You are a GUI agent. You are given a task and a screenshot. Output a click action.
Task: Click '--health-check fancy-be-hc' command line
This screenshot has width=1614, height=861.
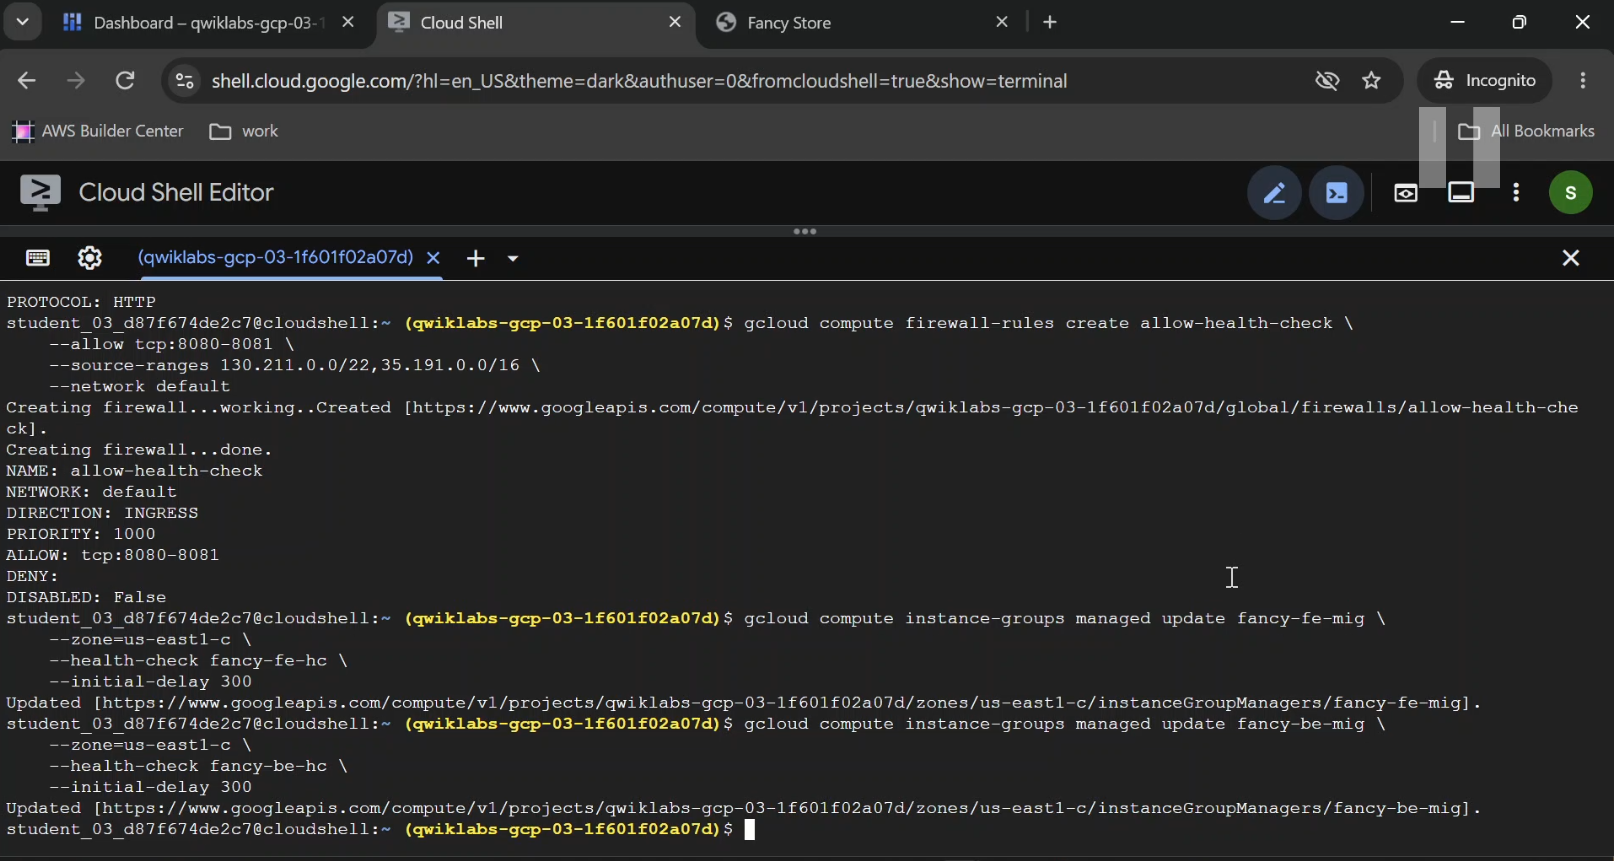tap(198, 766)
